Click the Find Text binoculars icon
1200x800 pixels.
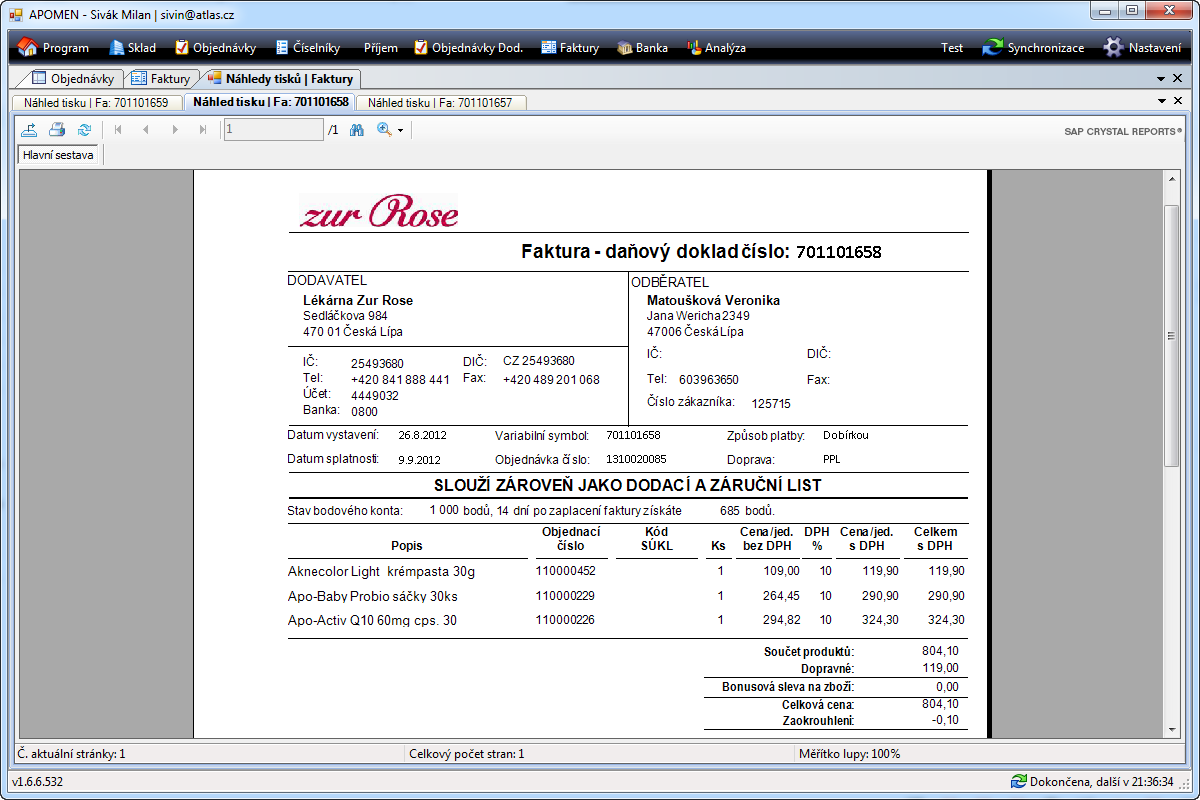point(356,129)
